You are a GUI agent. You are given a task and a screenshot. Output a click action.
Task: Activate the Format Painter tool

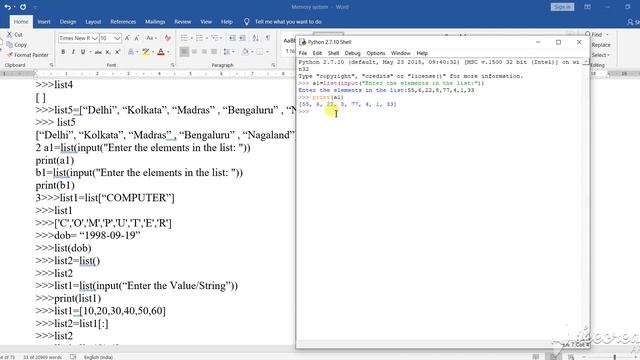coord(27,55)
